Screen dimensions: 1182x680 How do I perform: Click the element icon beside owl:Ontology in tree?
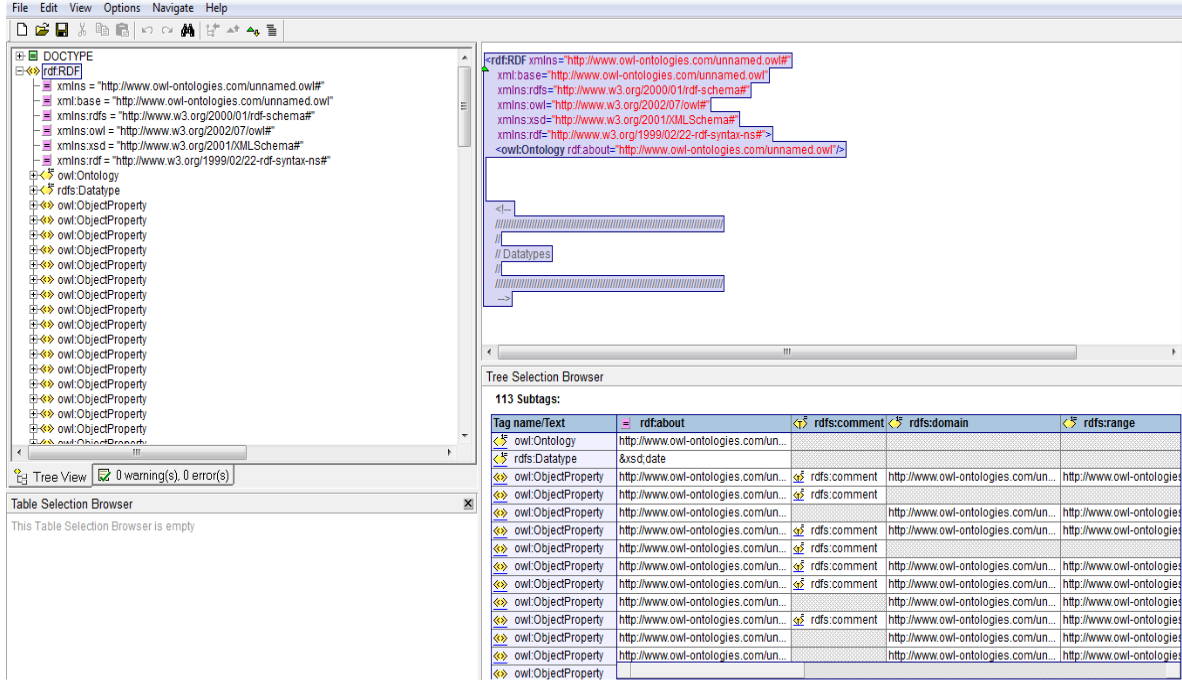coord(47,175)
